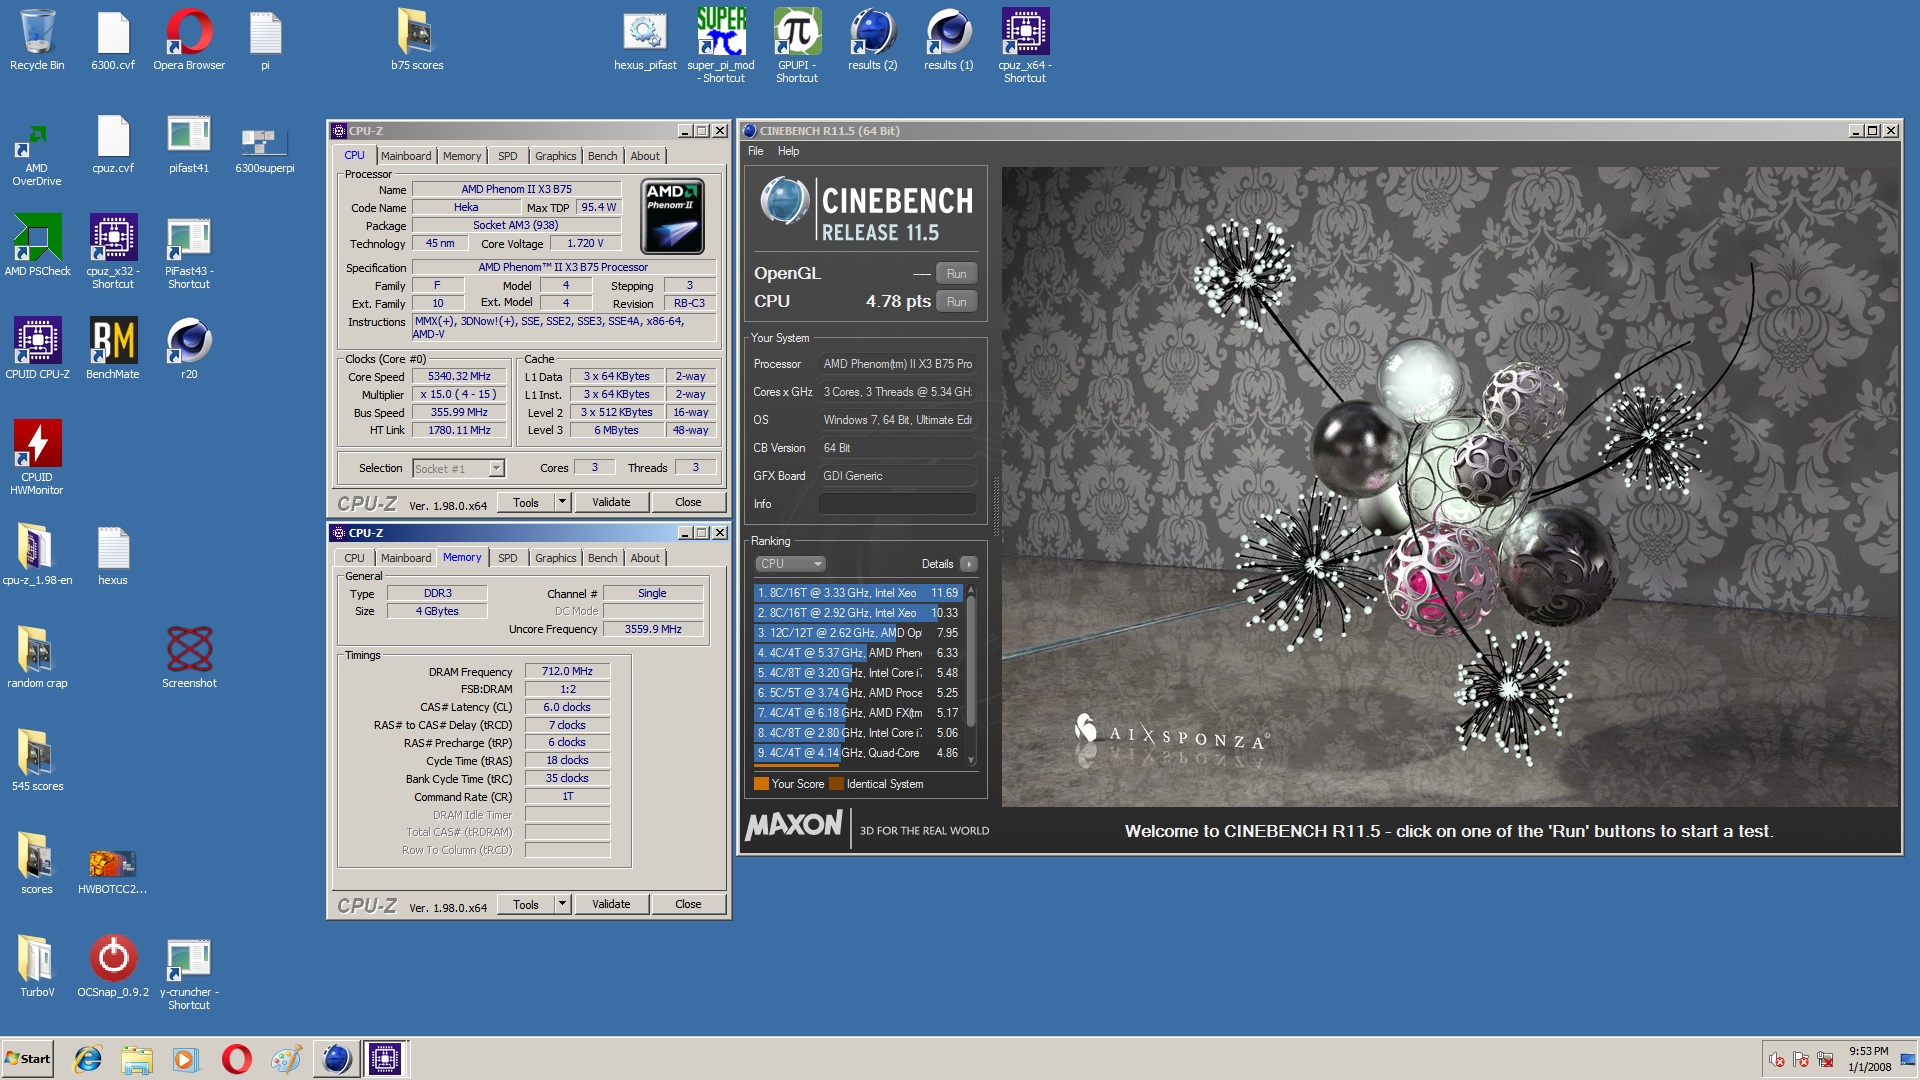Viewport: 1920px width, 1080px height.
Task: Run the CPU test in Cinebench
Action: point(956,302)
